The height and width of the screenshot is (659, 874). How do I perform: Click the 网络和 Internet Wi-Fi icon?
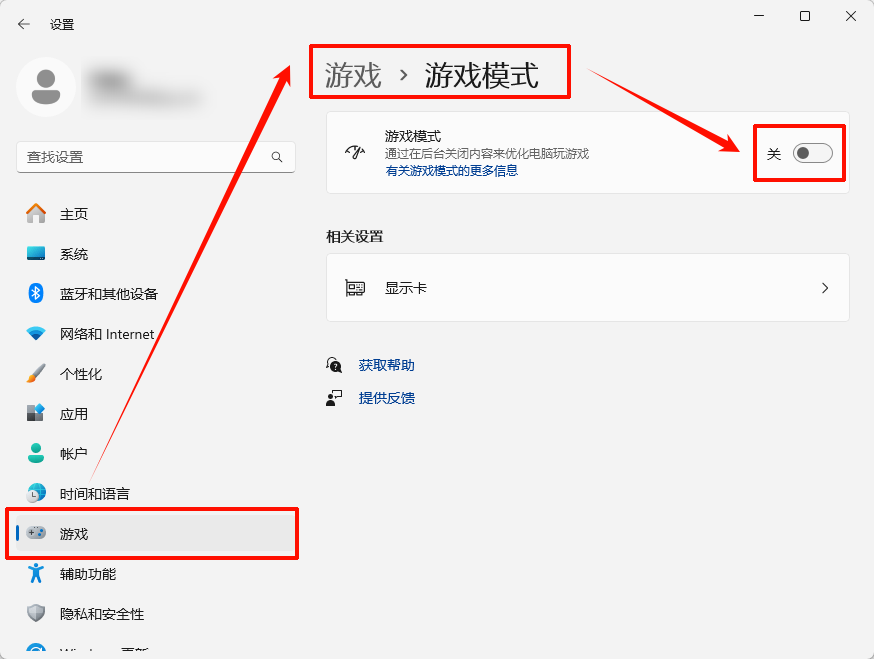(34, 333)
